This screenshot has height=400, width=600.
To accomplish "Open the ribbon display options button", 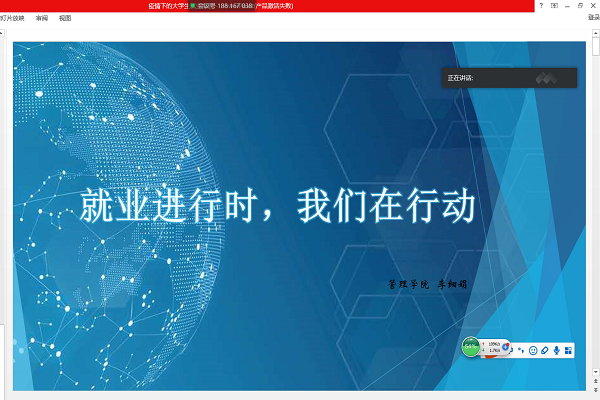I will tap(555, 6).
